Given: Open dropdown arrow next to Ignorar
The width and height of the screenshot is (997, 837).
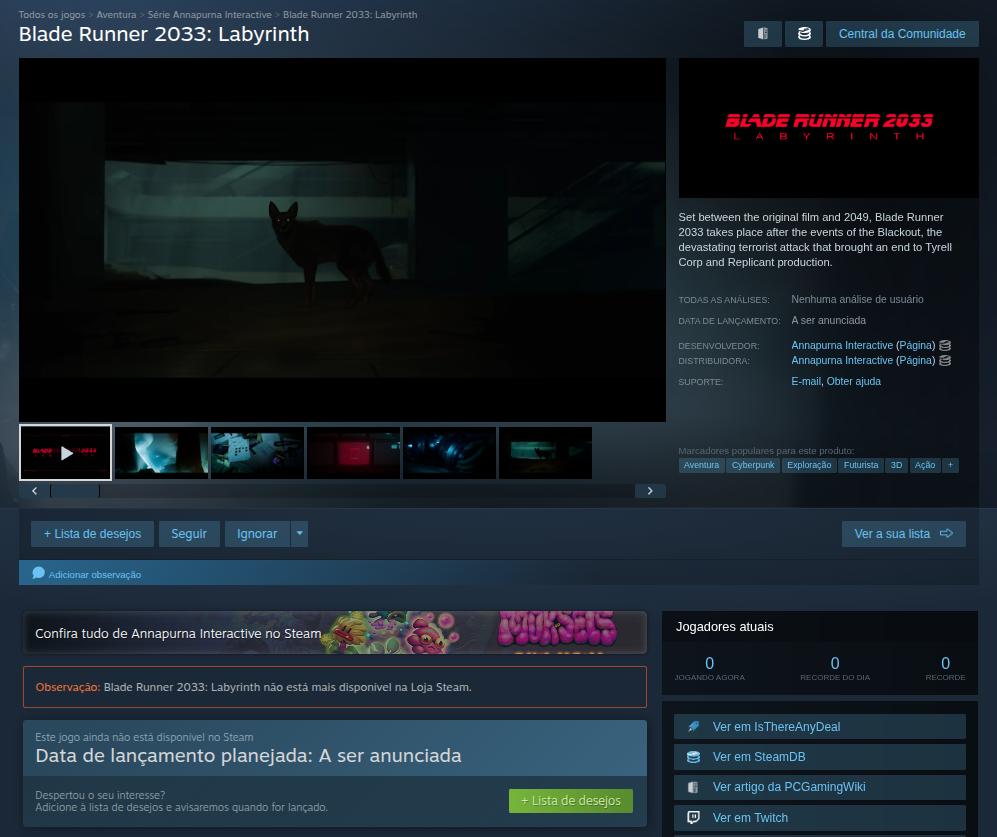Looking at the screenshot, I should [299, 534].
